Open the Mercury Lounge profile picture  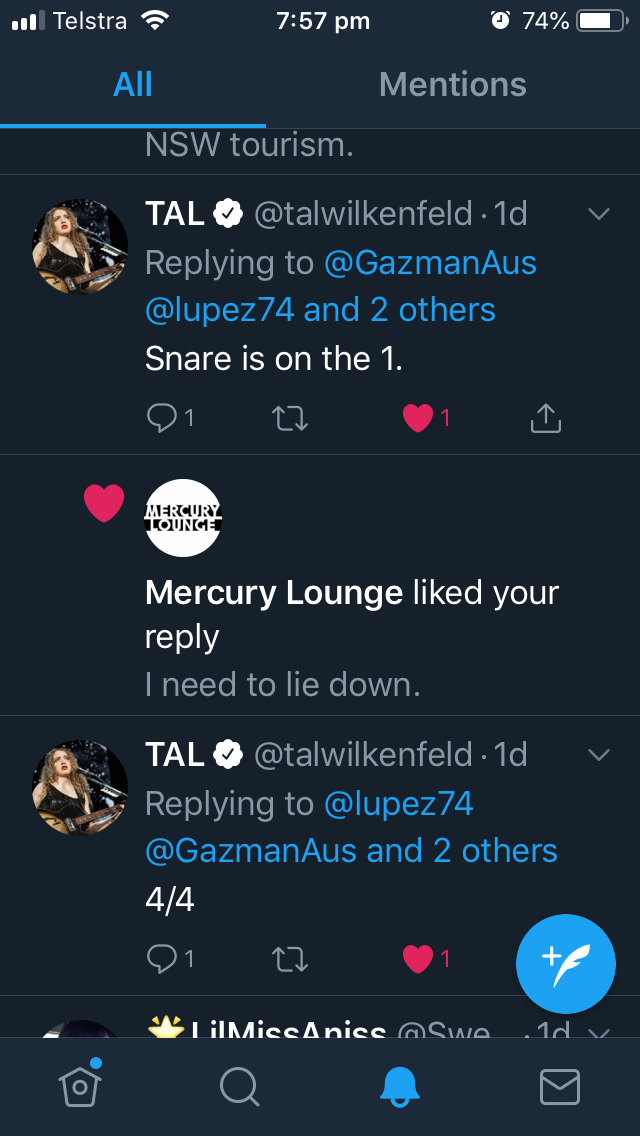click(183, 517)
